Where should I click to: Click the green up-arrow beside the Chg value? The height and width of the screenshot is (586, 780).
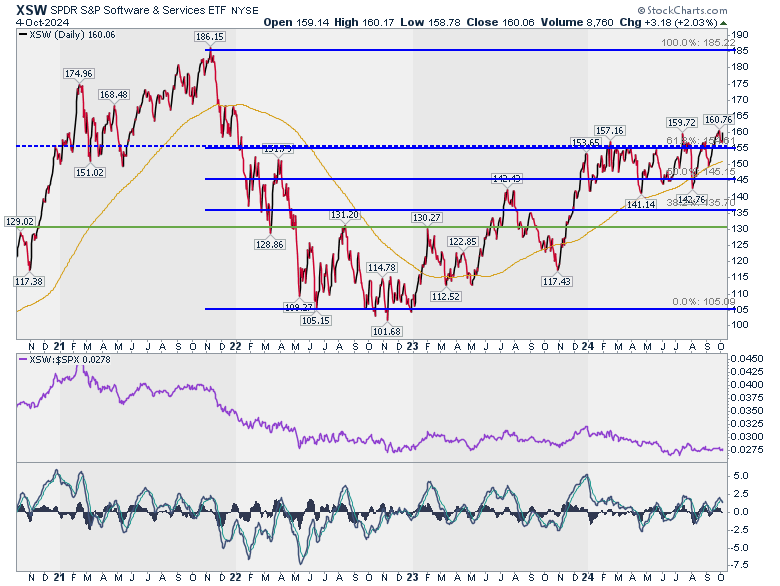723,23
